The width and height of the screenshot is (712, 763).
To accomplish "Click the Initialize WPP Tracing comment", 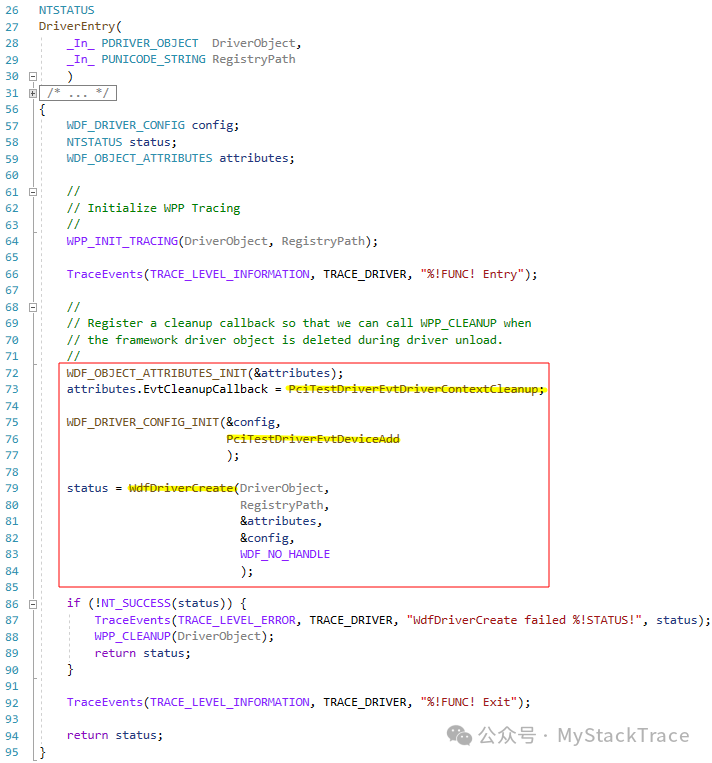I will coord(153,208).
